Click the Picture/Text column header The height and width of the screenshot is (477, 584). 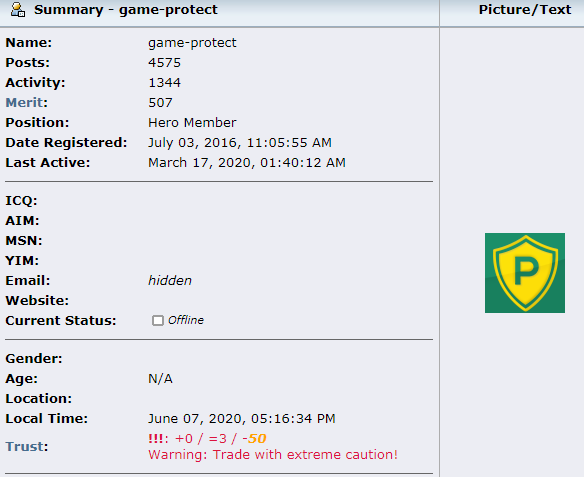525,10
